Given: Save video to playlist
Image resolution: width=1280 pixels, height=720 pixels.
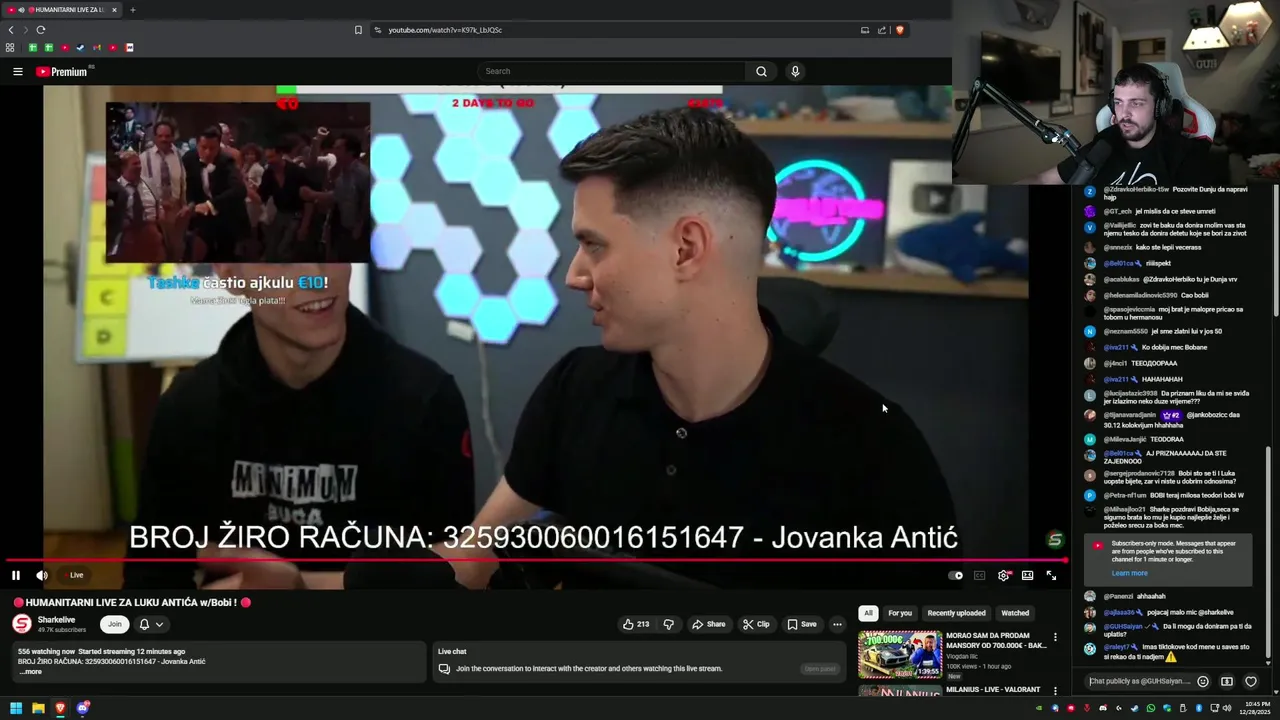Looking at the screenshot, I should coord(802,624).
